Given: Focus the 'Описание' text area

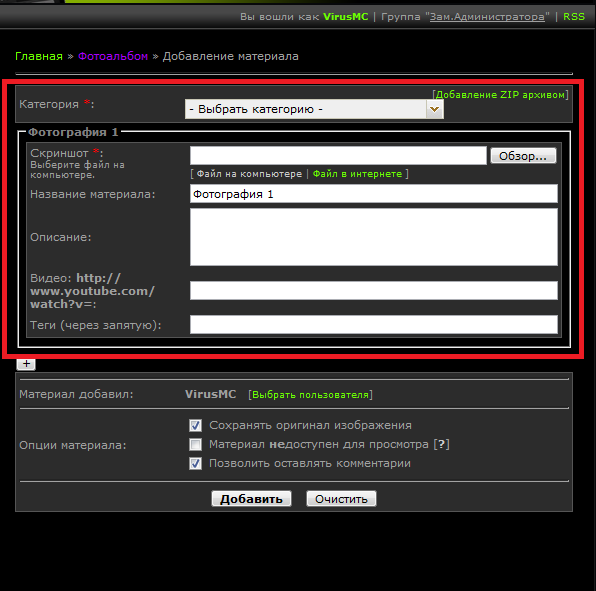Looking at the screenshot, I should (x=374, y=237).
